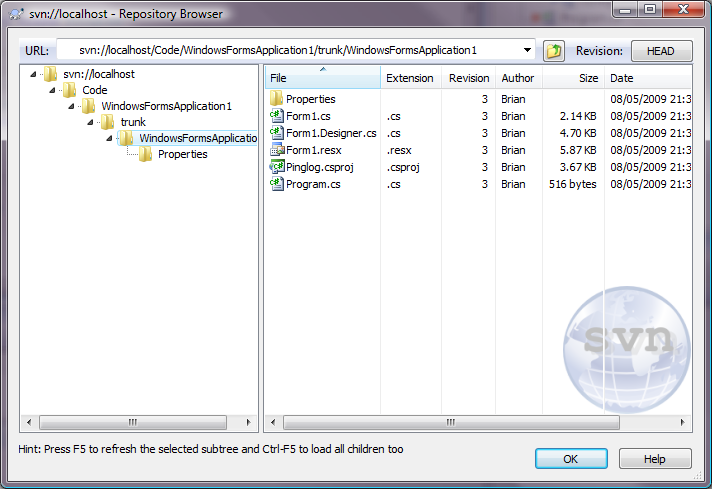Select the trunk tree label
The width and height of the screenshot is (712, 489).
pyautogui.click(x=133, y=122)
